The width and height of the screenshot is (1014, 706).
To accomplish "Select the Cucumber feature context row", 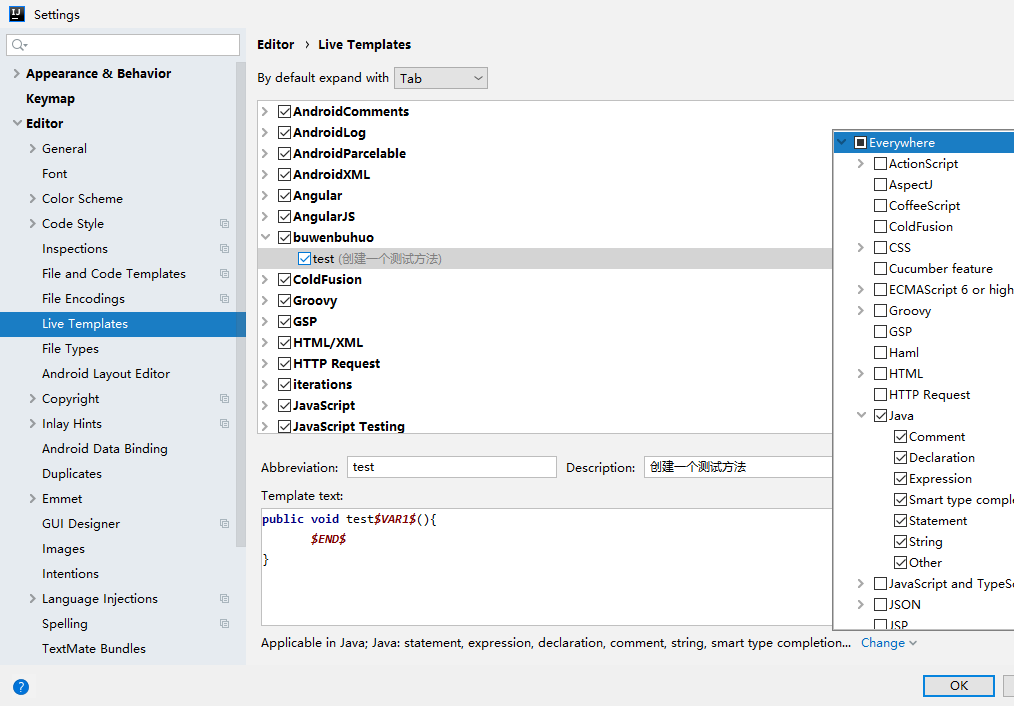I will pos(940,269).
